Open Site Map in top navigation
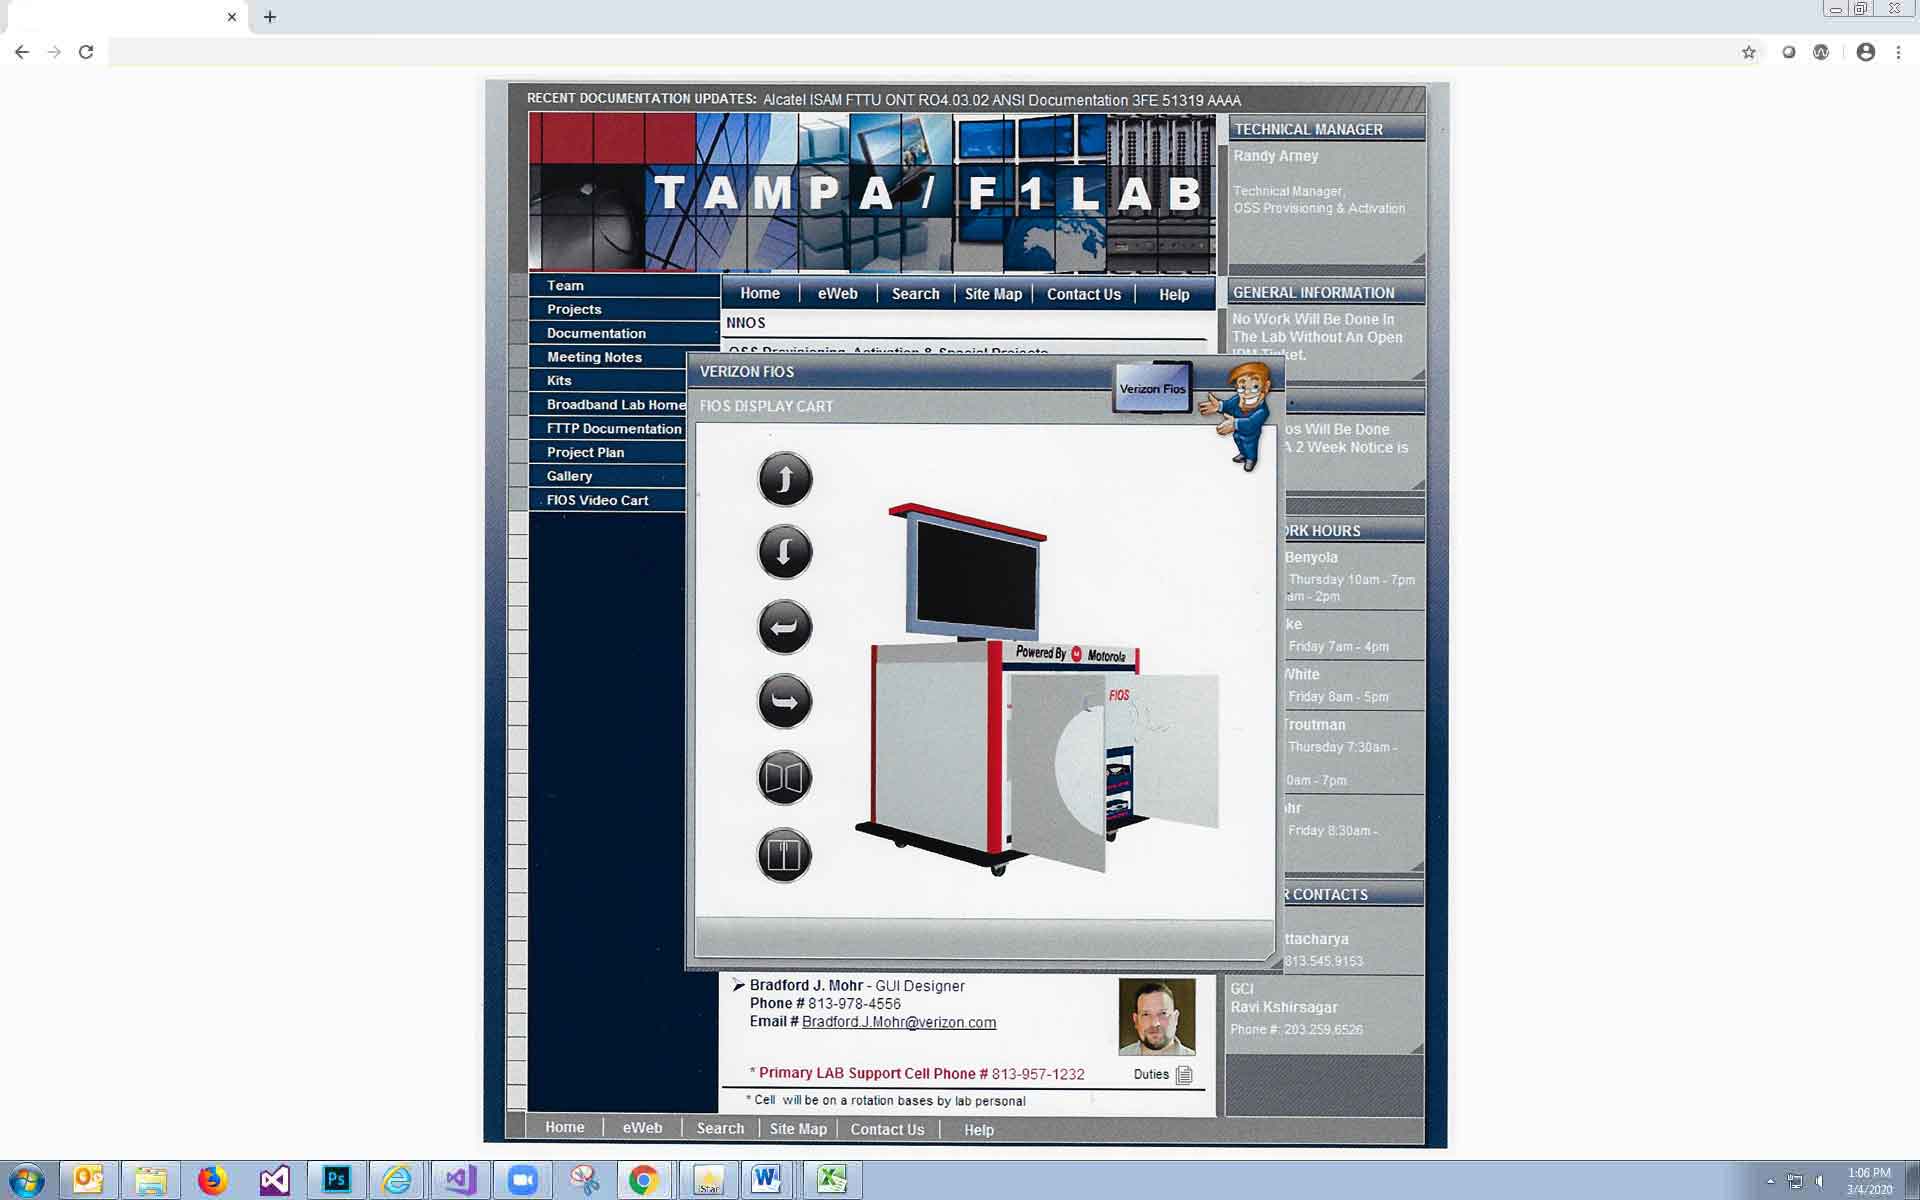 pyautogui.click(x=993, y=294)
